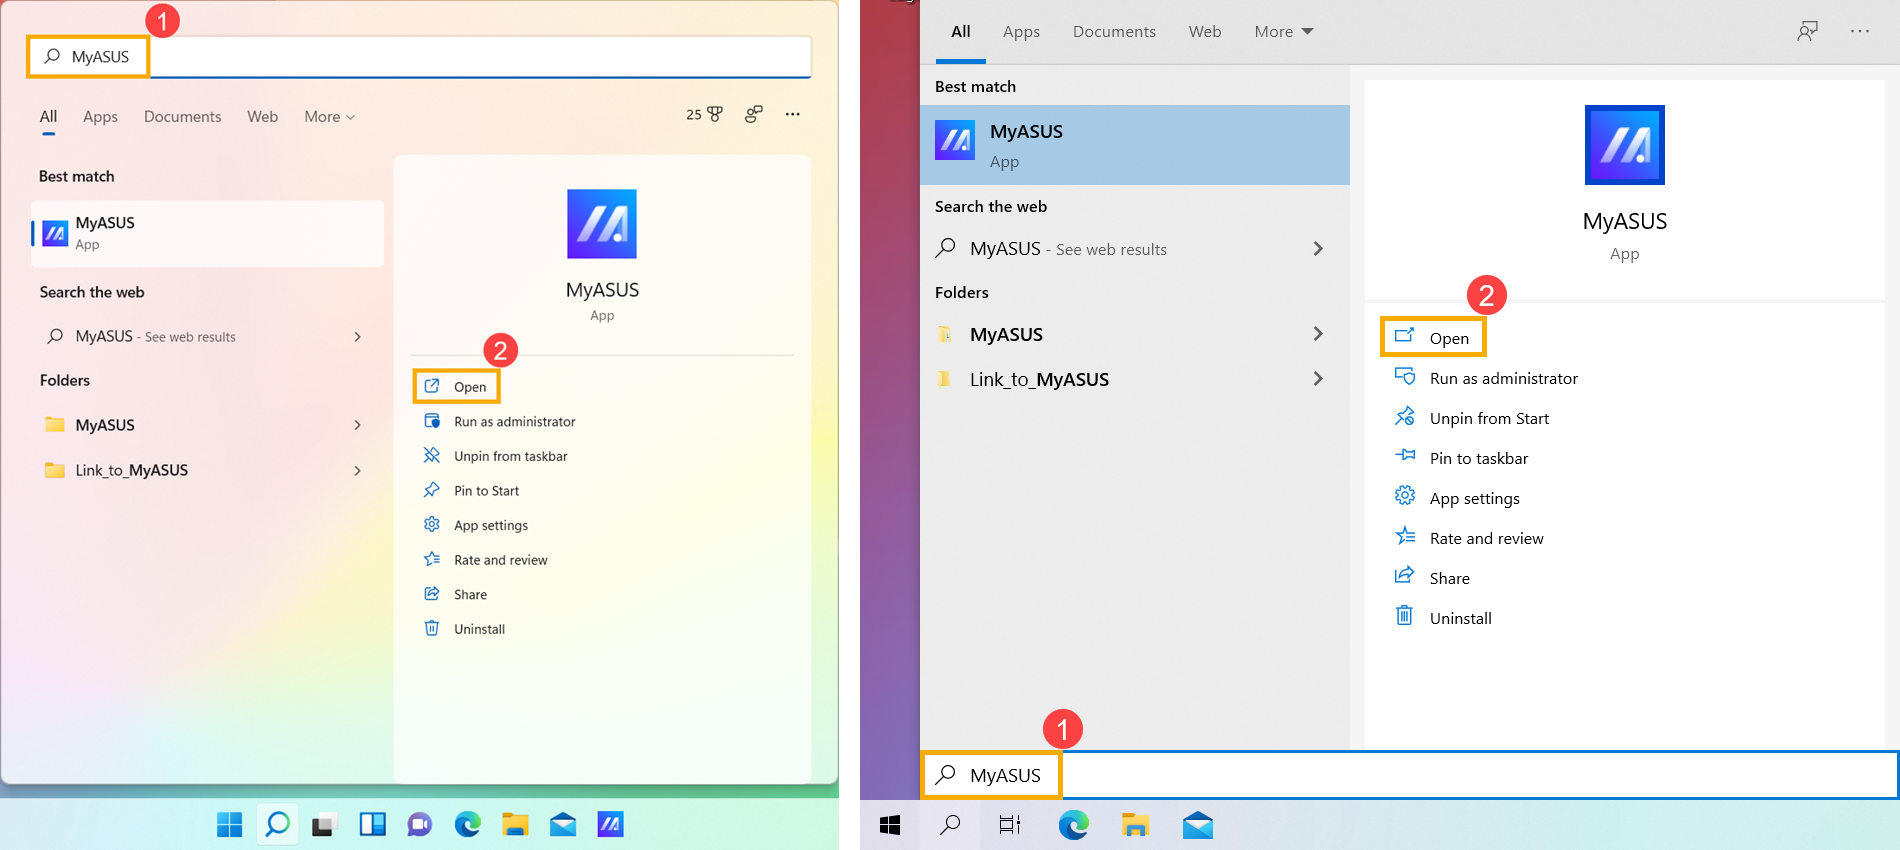Open Link_to_MyASUS folder result in Windows 10
Screen dimensions: 1900x850
pyautogui.click(x=1135, y=379)
